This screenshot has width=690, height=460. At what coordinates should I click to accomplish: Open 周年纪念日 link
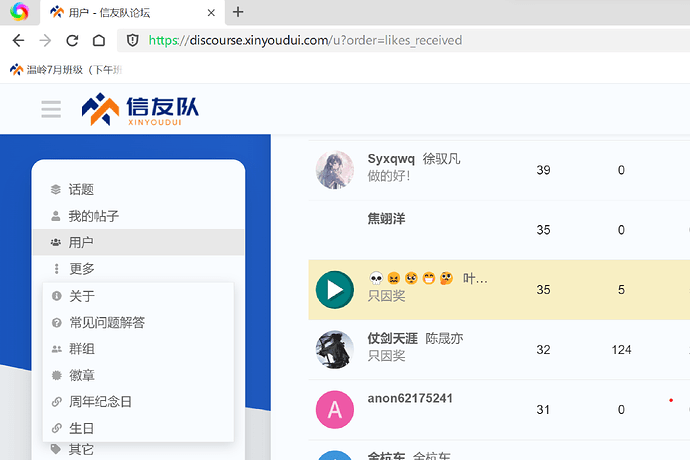click(138, 401)
